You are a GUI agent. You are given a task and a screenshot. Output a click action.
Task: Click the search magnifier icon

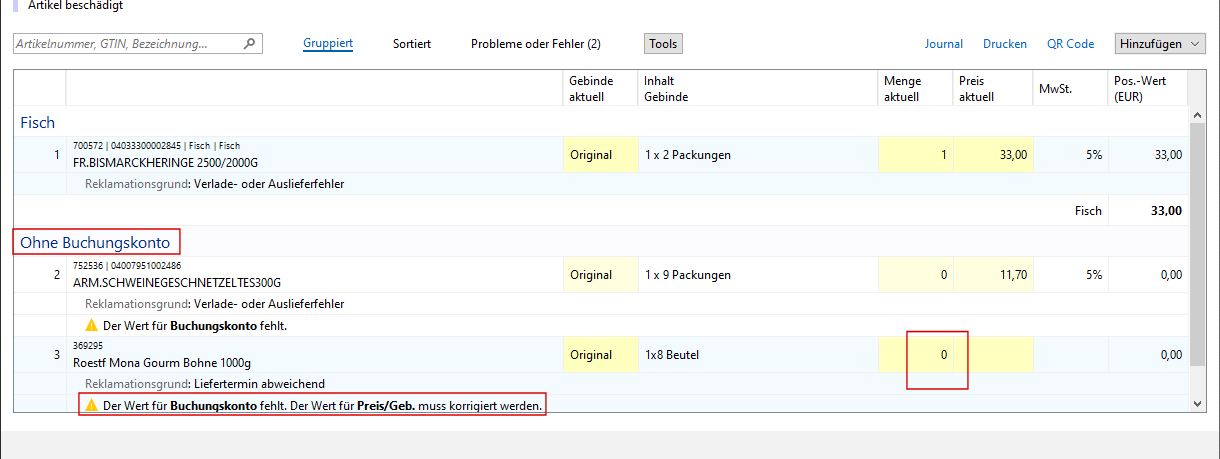249,44
